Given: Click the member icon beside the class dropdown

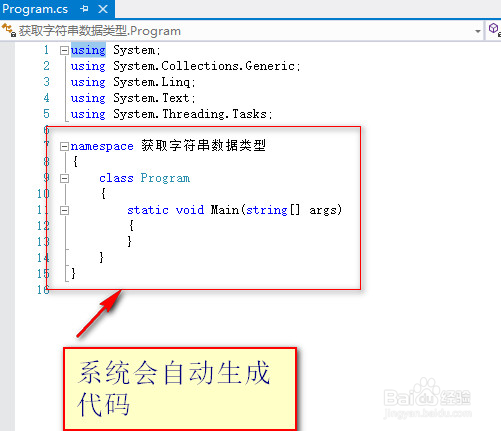Looking at the screenshot, I should (494, 30).
